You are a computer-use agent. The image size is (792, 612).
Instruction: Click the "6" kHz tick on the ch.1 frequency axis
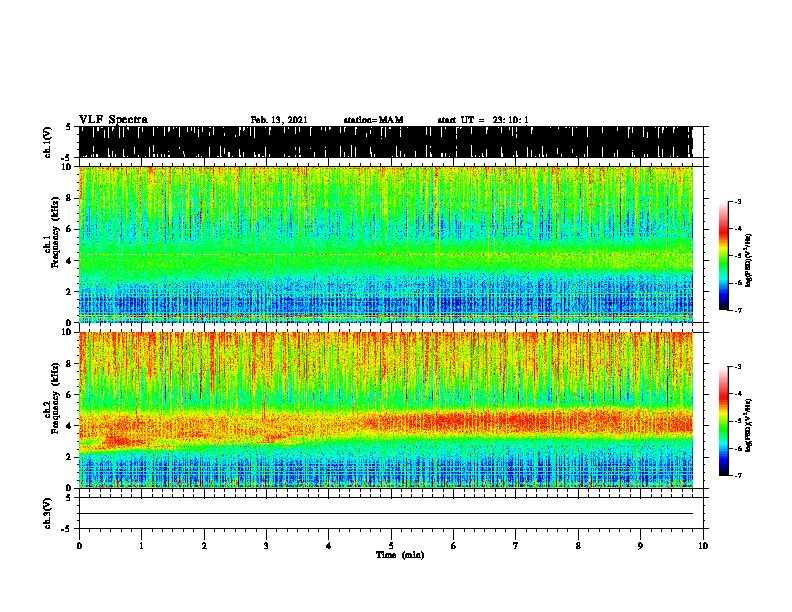71,229
